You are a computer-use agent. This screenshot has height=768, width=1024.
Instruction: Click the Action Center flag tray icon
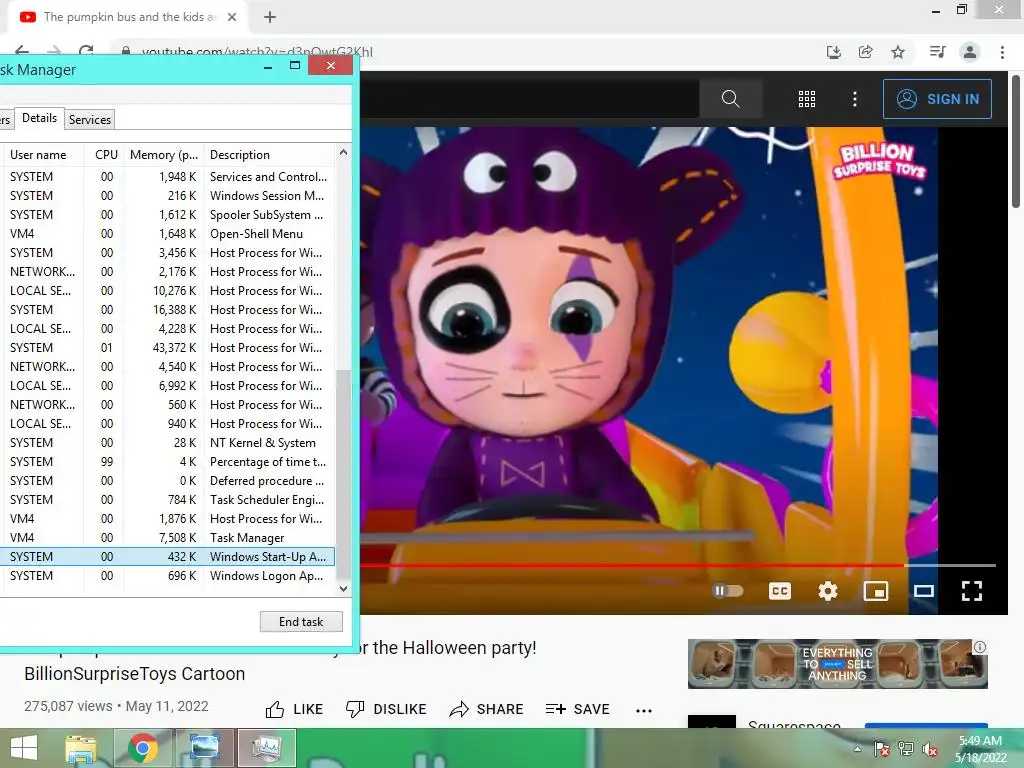click(x=882, y=750)
